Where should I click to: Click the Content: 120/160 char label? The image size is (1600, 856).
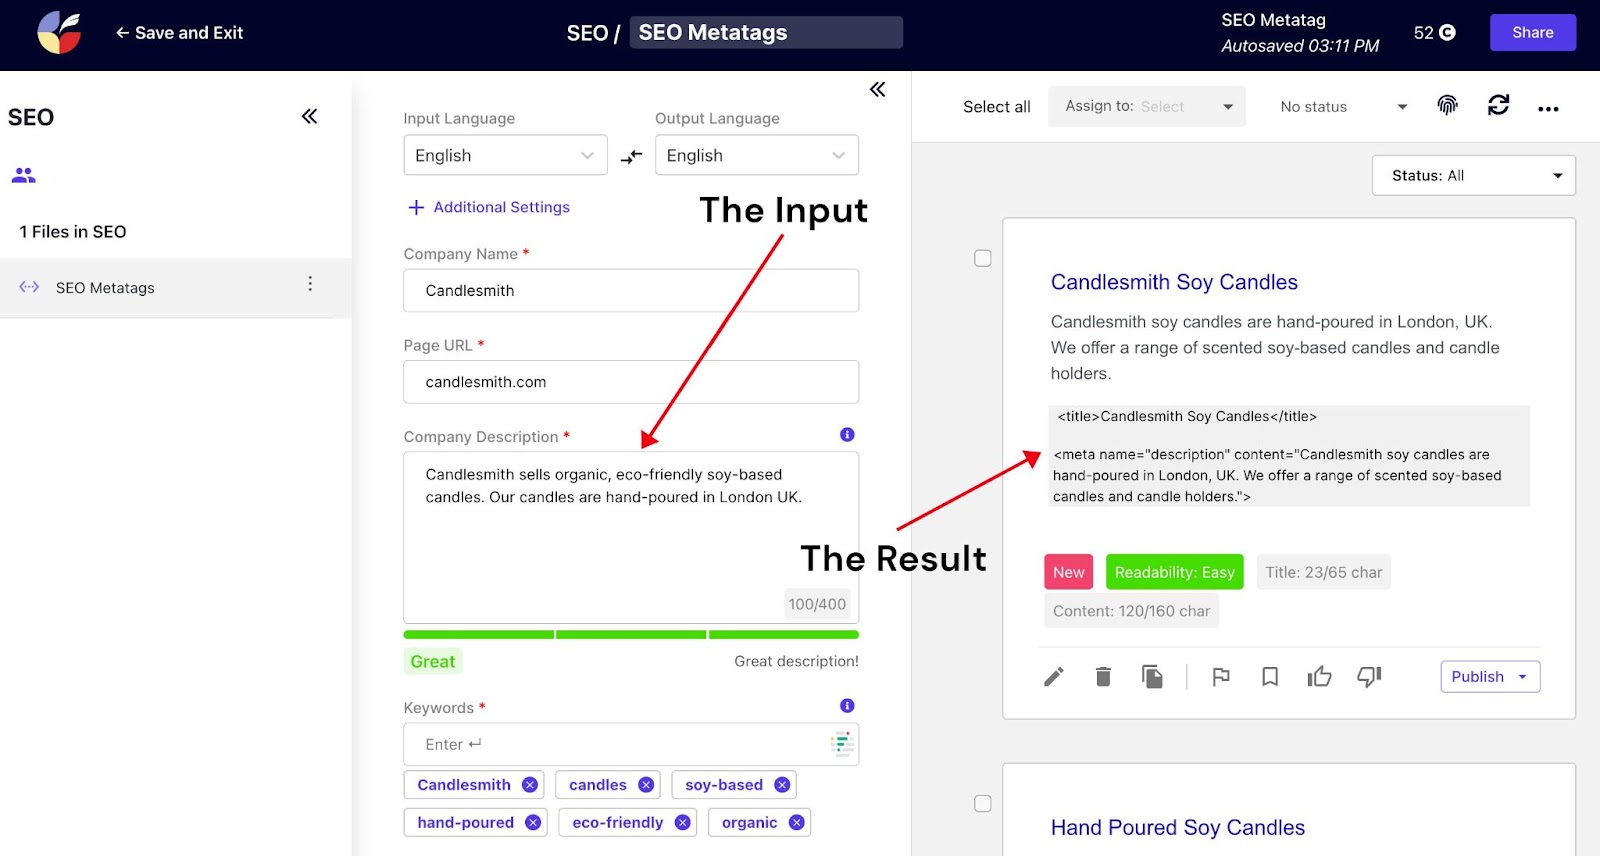click(x=1131, y=611)
